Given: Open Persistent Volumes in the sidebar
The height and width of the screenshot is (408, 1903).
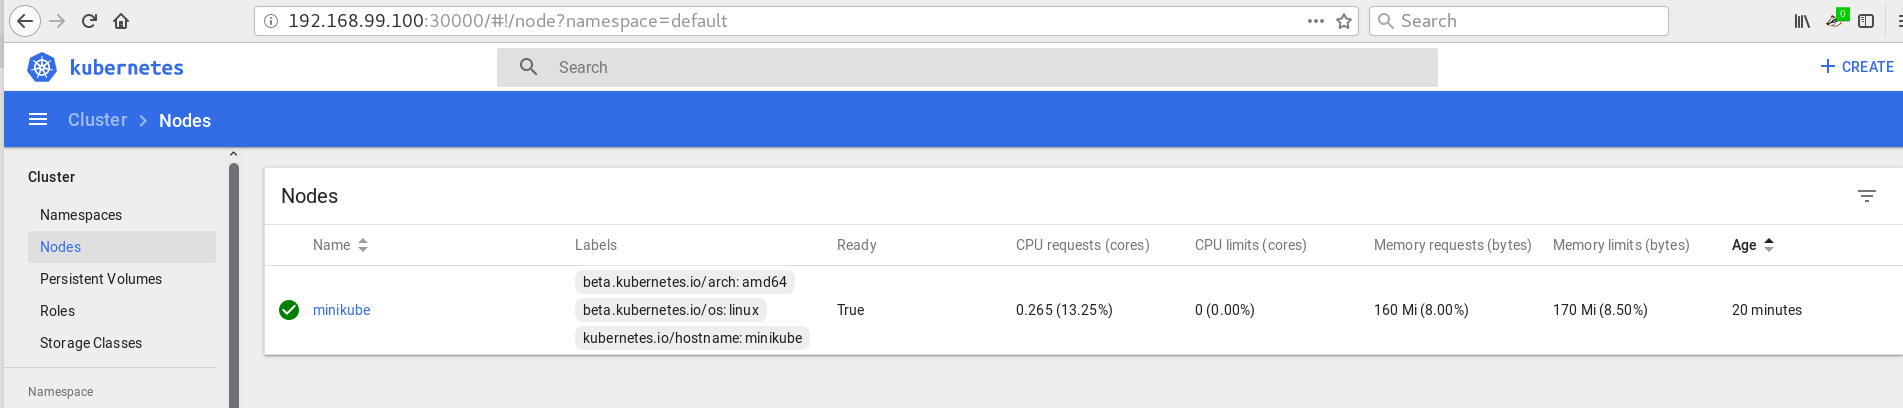Looking at the screenshot, I should point(101,279).
